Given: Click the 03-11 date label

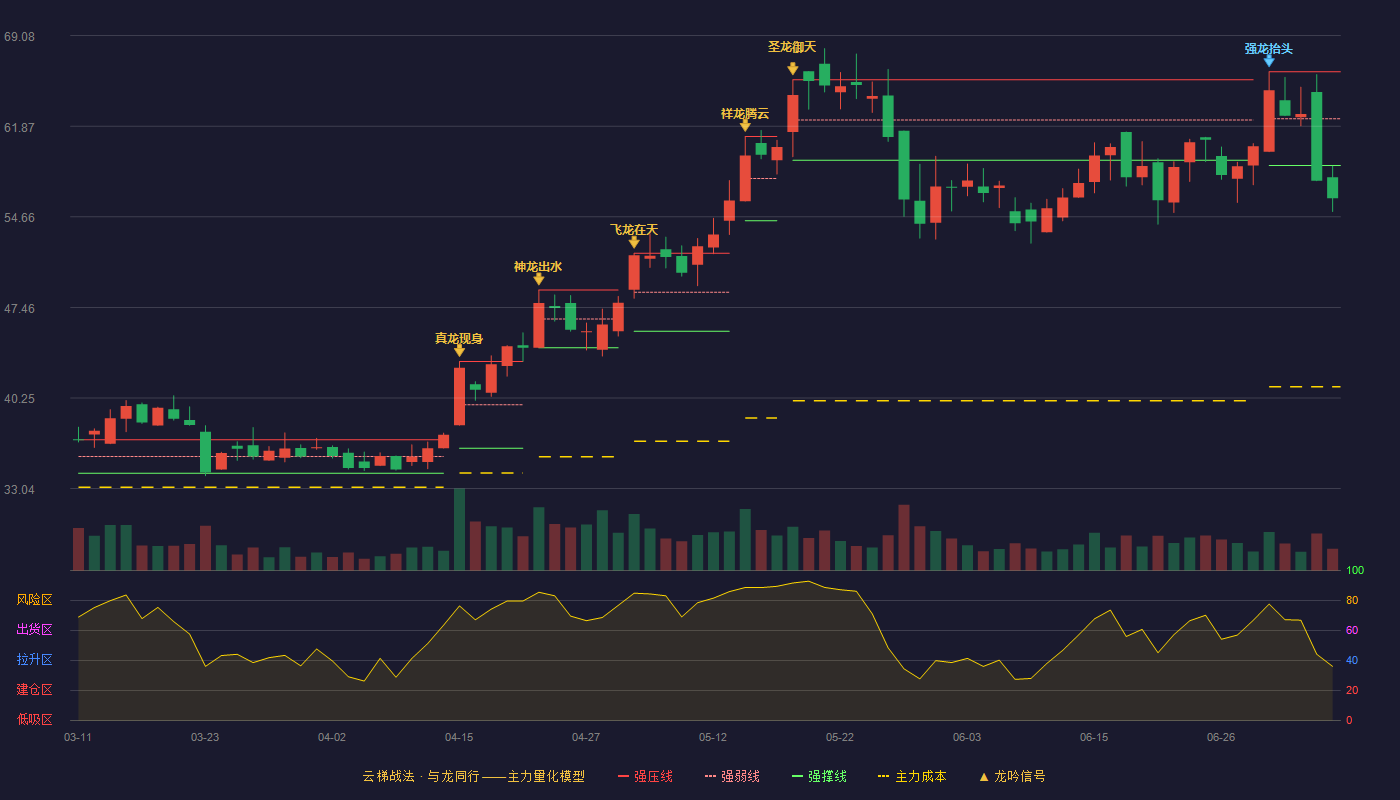Looking at the screenshot, I should (78, 737).
